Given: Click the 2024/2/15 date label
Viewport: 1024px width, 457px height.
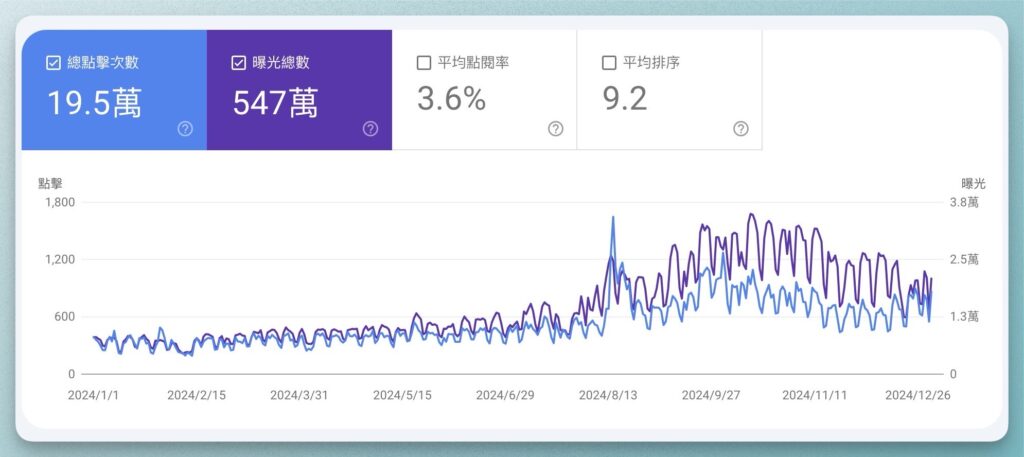Looking at the screenshot, I should [197, 396].
